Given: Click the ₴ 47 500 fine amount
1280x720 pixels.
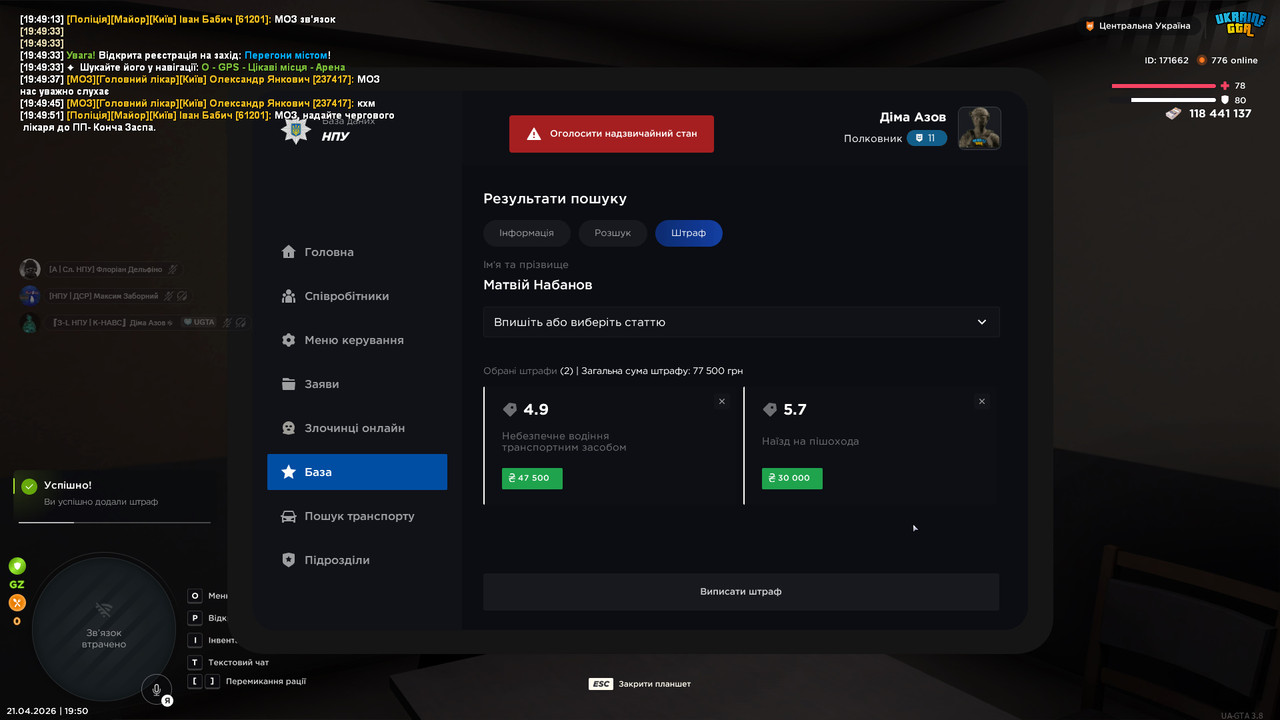Looking at the screenshot, I should pos(532,478).
